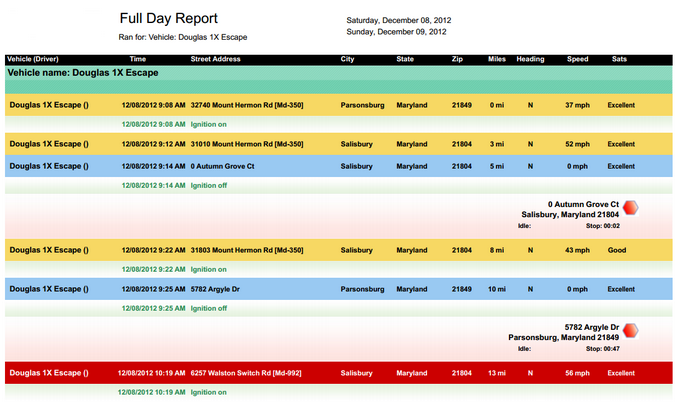Click the Street Address column header
677x402 pixels.
pyautogui.click(x=215, y=59)
